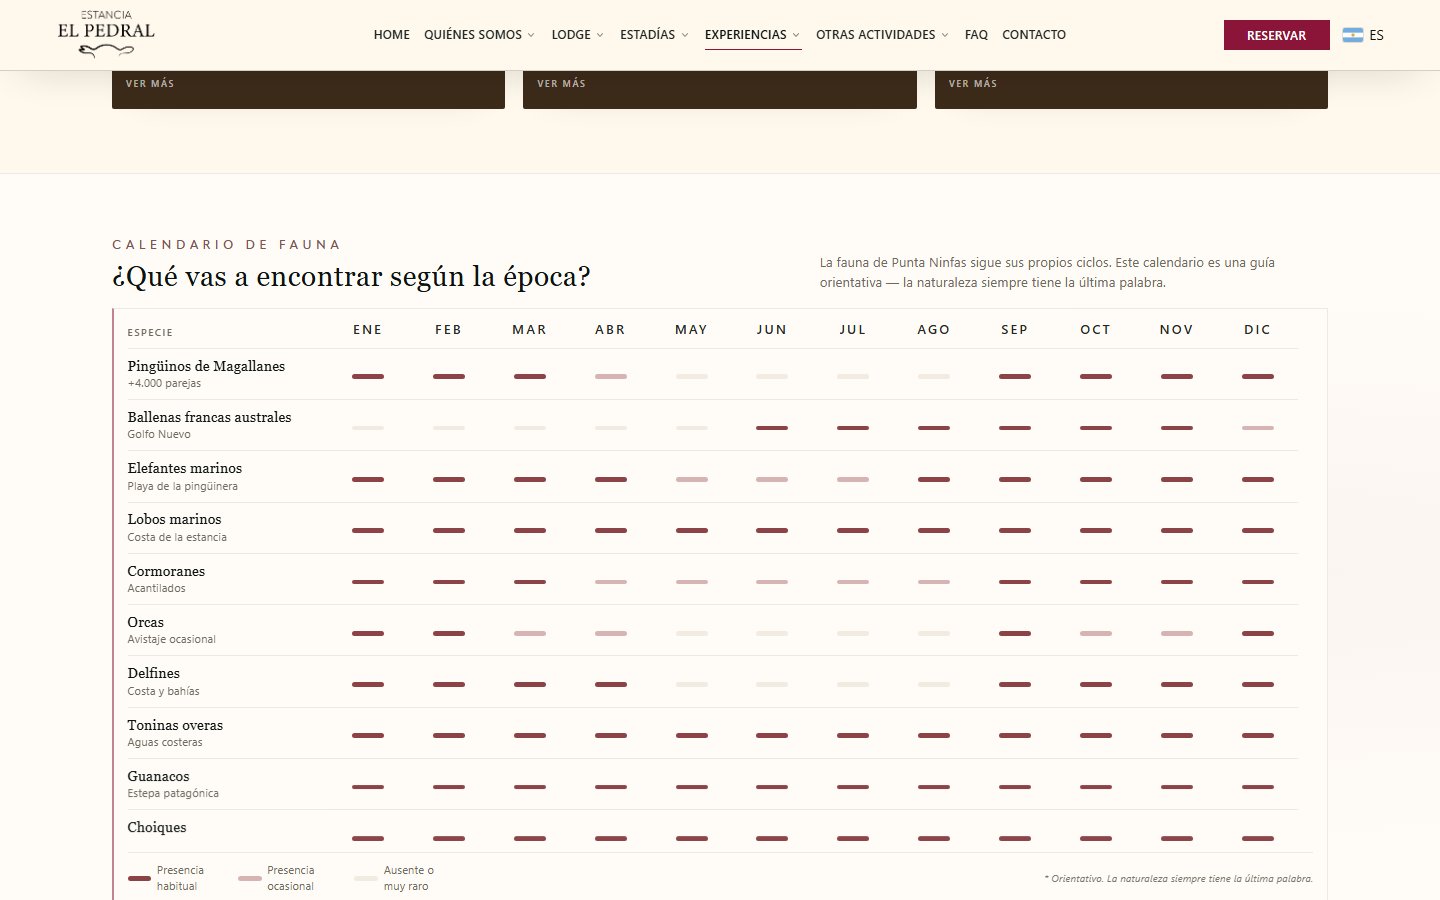This screenshot has width=1440, height=900.
Task: Click the Estancia El Pedral logo
Action: click(x=106, y=34)
